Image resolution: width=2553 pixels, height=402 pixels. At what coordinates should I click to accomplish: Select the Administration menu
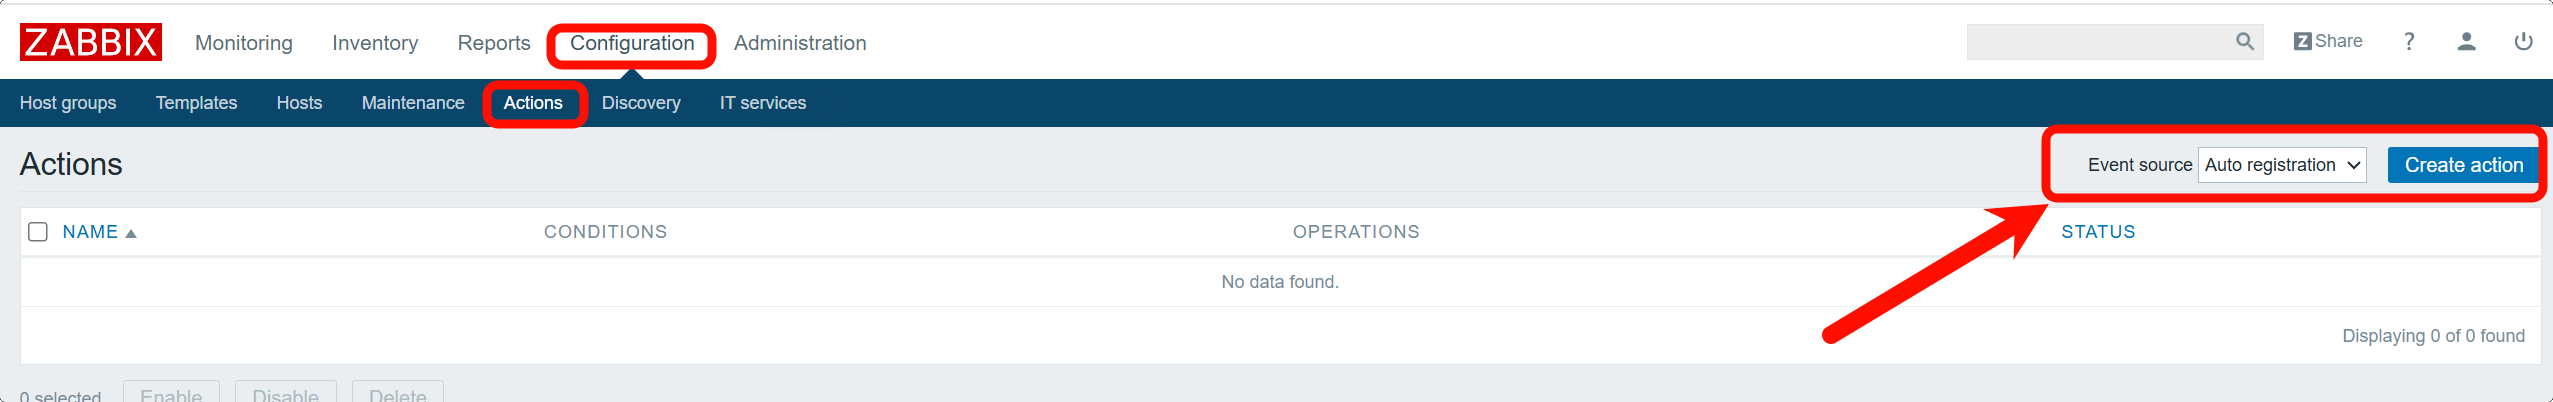pyautogui.click(x=800, y=43)
